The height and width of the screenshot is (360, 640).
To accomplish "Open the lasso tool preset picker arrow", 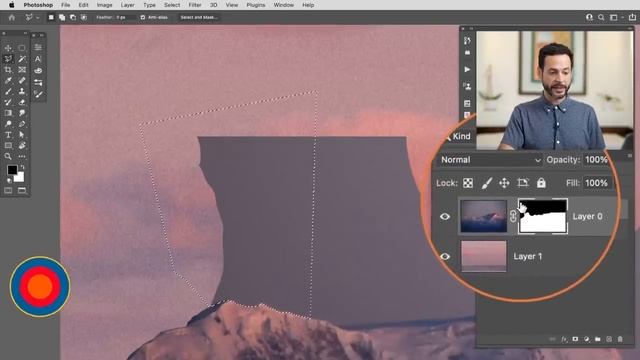I will [38, 18].
